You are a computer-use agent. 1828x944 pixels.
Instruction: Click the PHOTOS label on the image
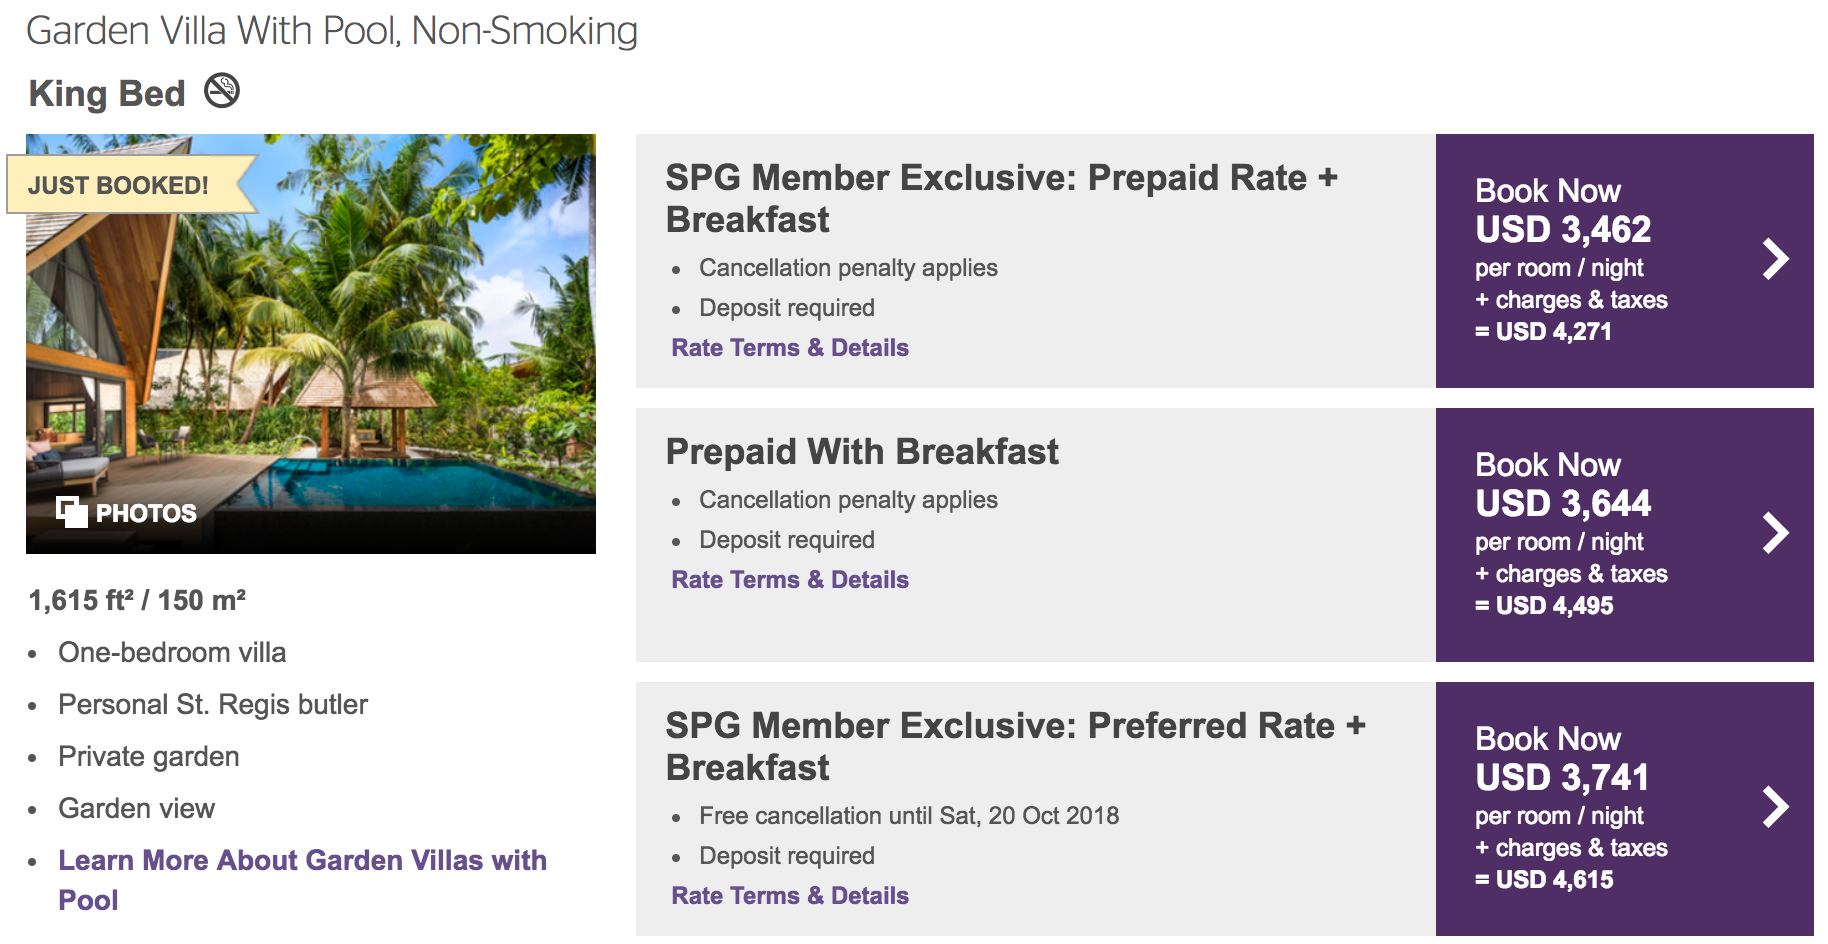coord(146,513)
